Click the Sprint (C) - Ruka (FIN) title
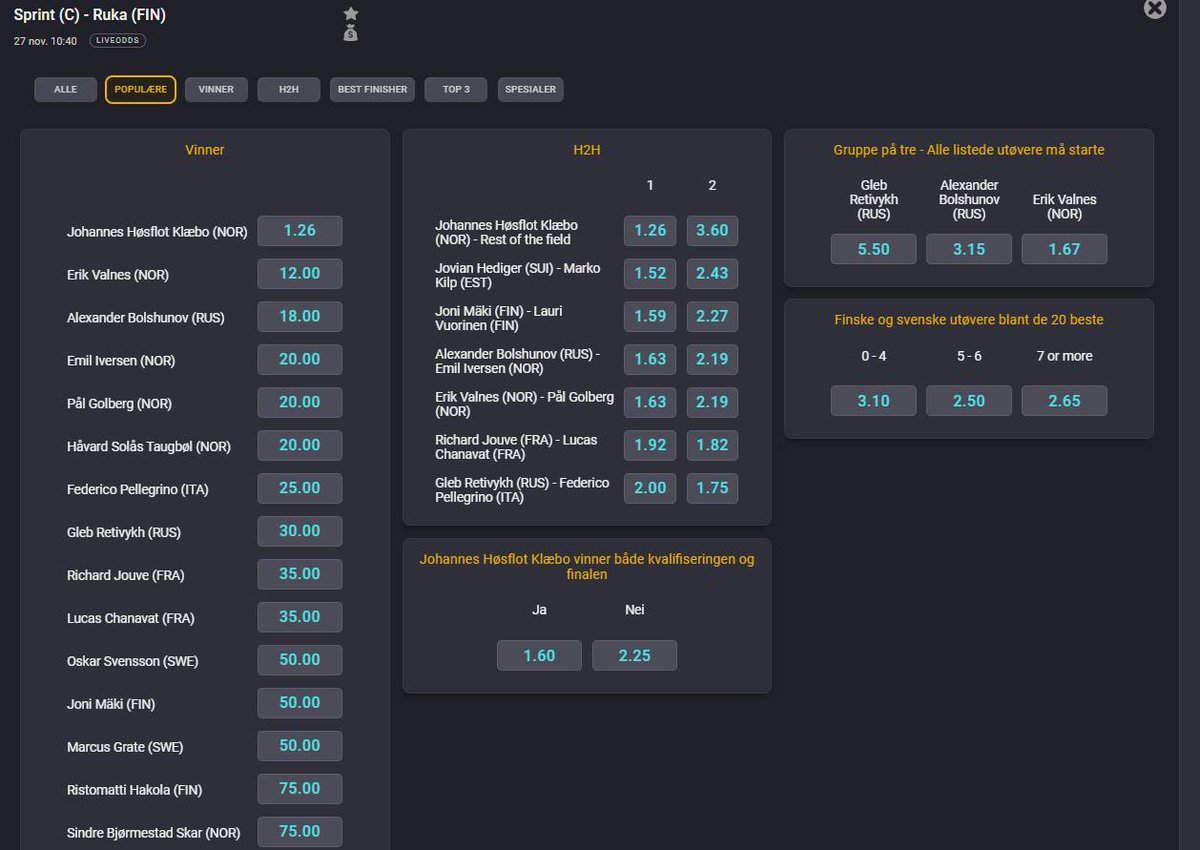The width and height of the screenshot is (1200, 850). click(x=90, y=15)
